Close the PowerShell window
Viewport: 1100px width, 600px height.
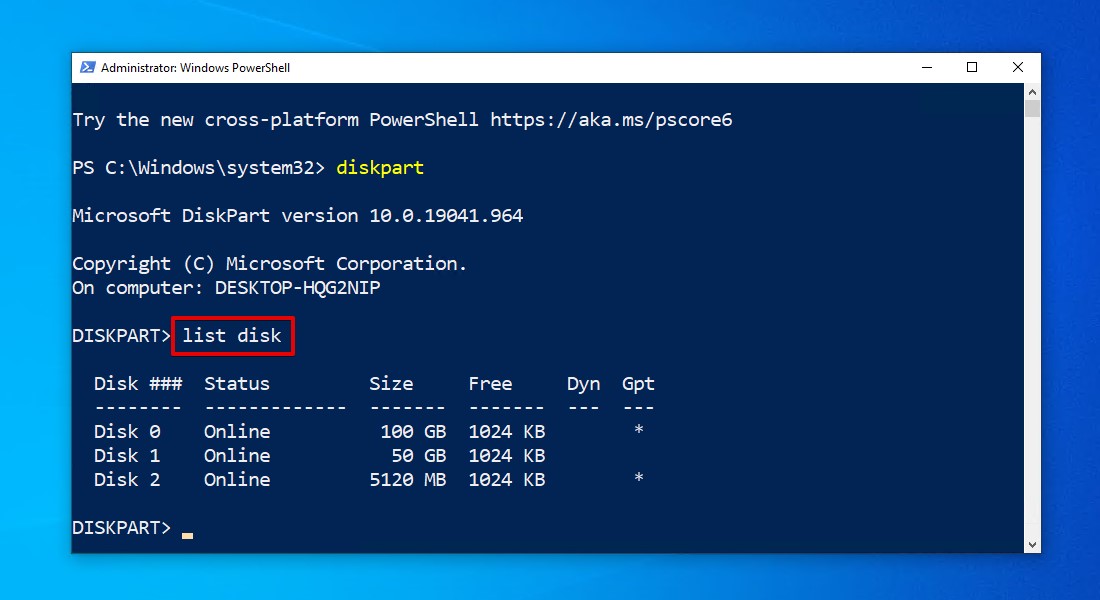(x=1018, y=67)
